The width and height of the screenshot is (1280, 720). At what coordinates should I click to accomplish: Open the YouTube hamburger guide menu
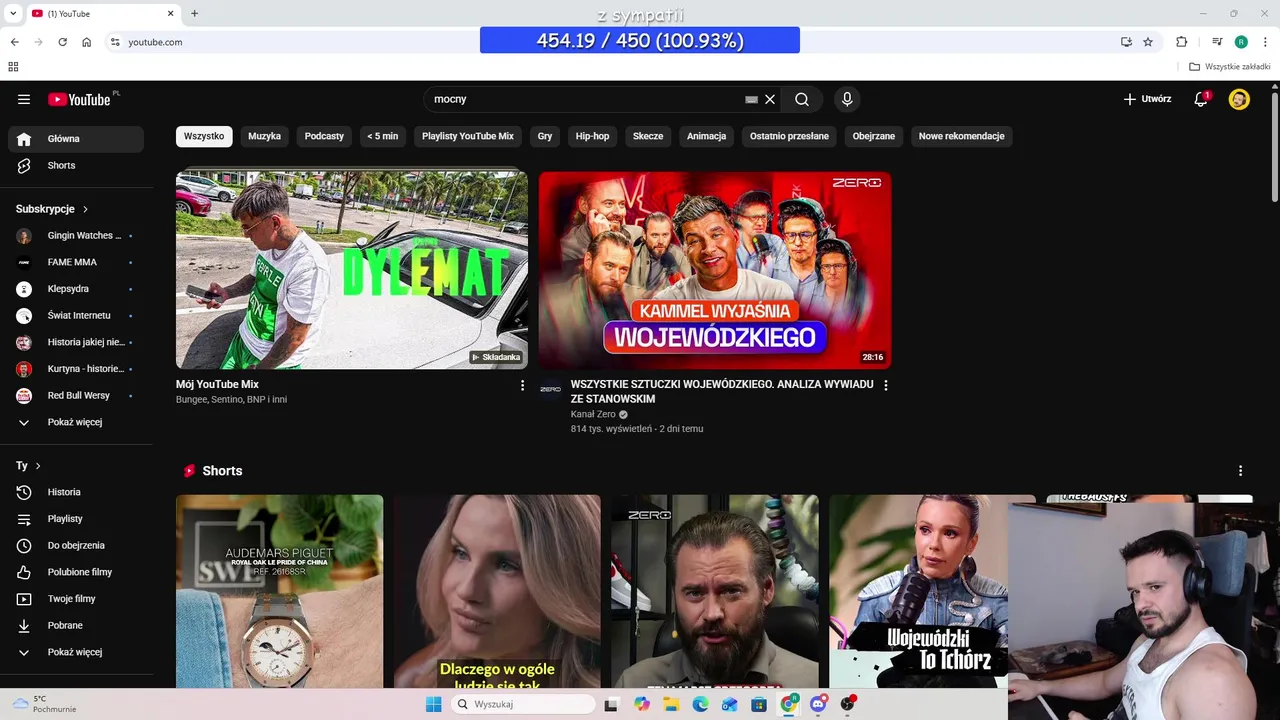(x=24, y=99)
